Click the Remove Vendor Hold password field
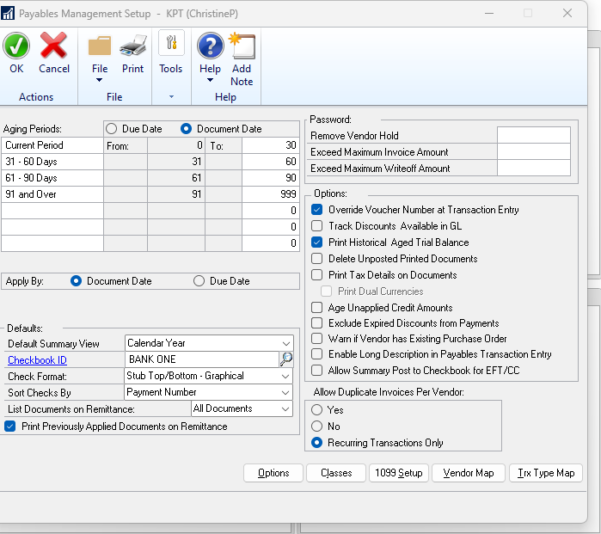The height and width of the screenshot is (534, 601). tap(534, 135)
